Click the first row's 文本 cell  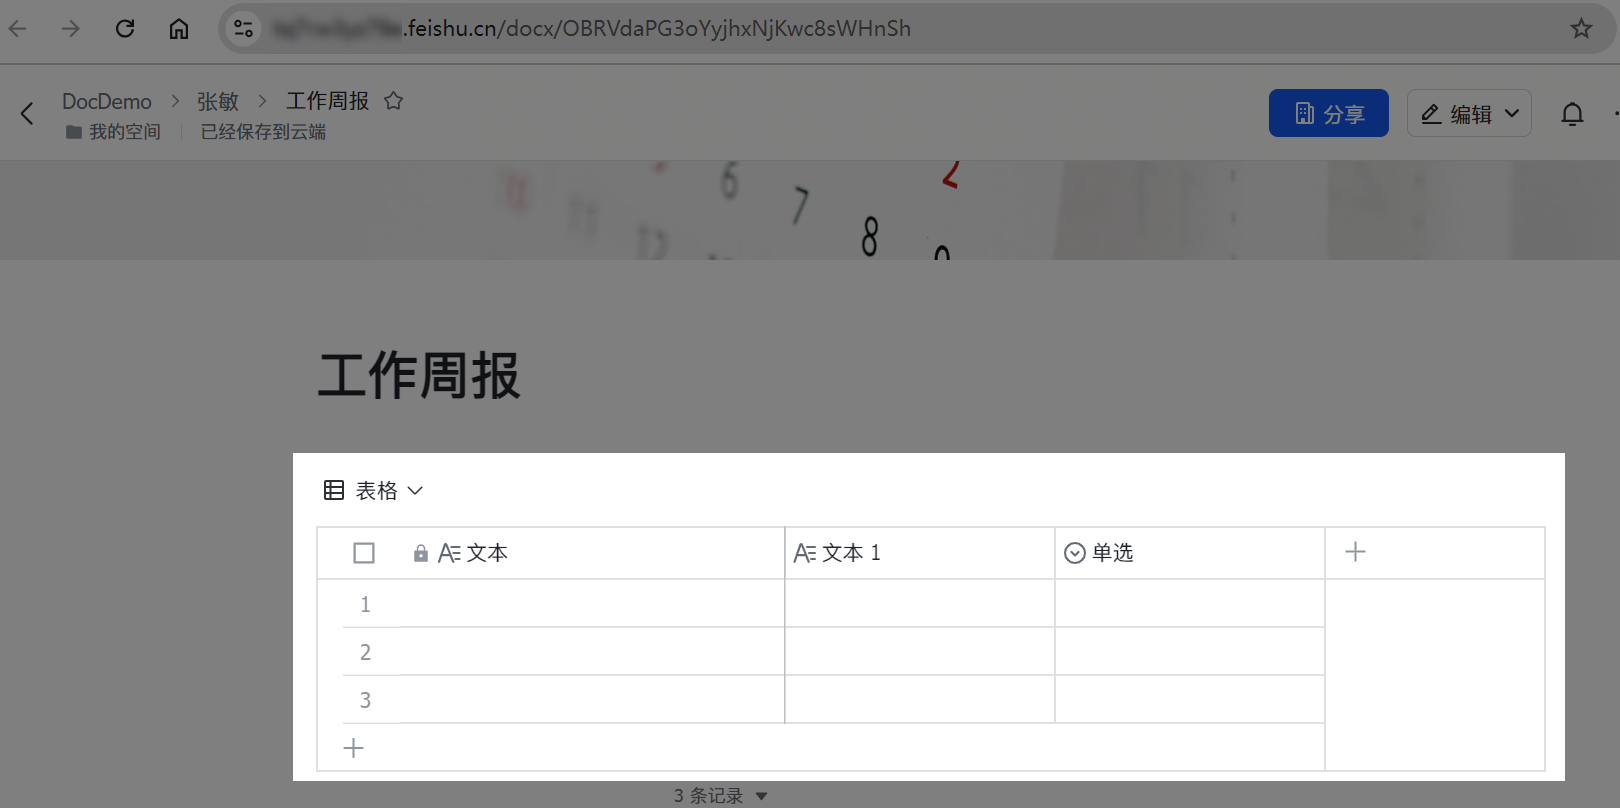(x=590, y=604)
